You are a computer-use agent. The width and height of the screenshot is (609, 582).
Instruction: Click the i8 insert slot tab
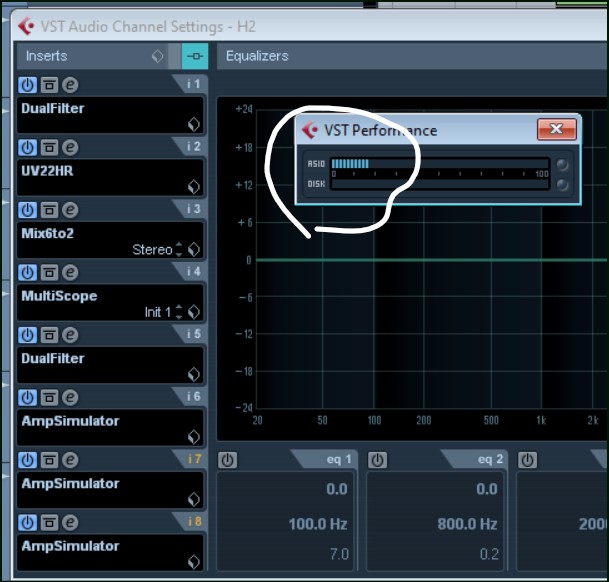coord(191,522)
